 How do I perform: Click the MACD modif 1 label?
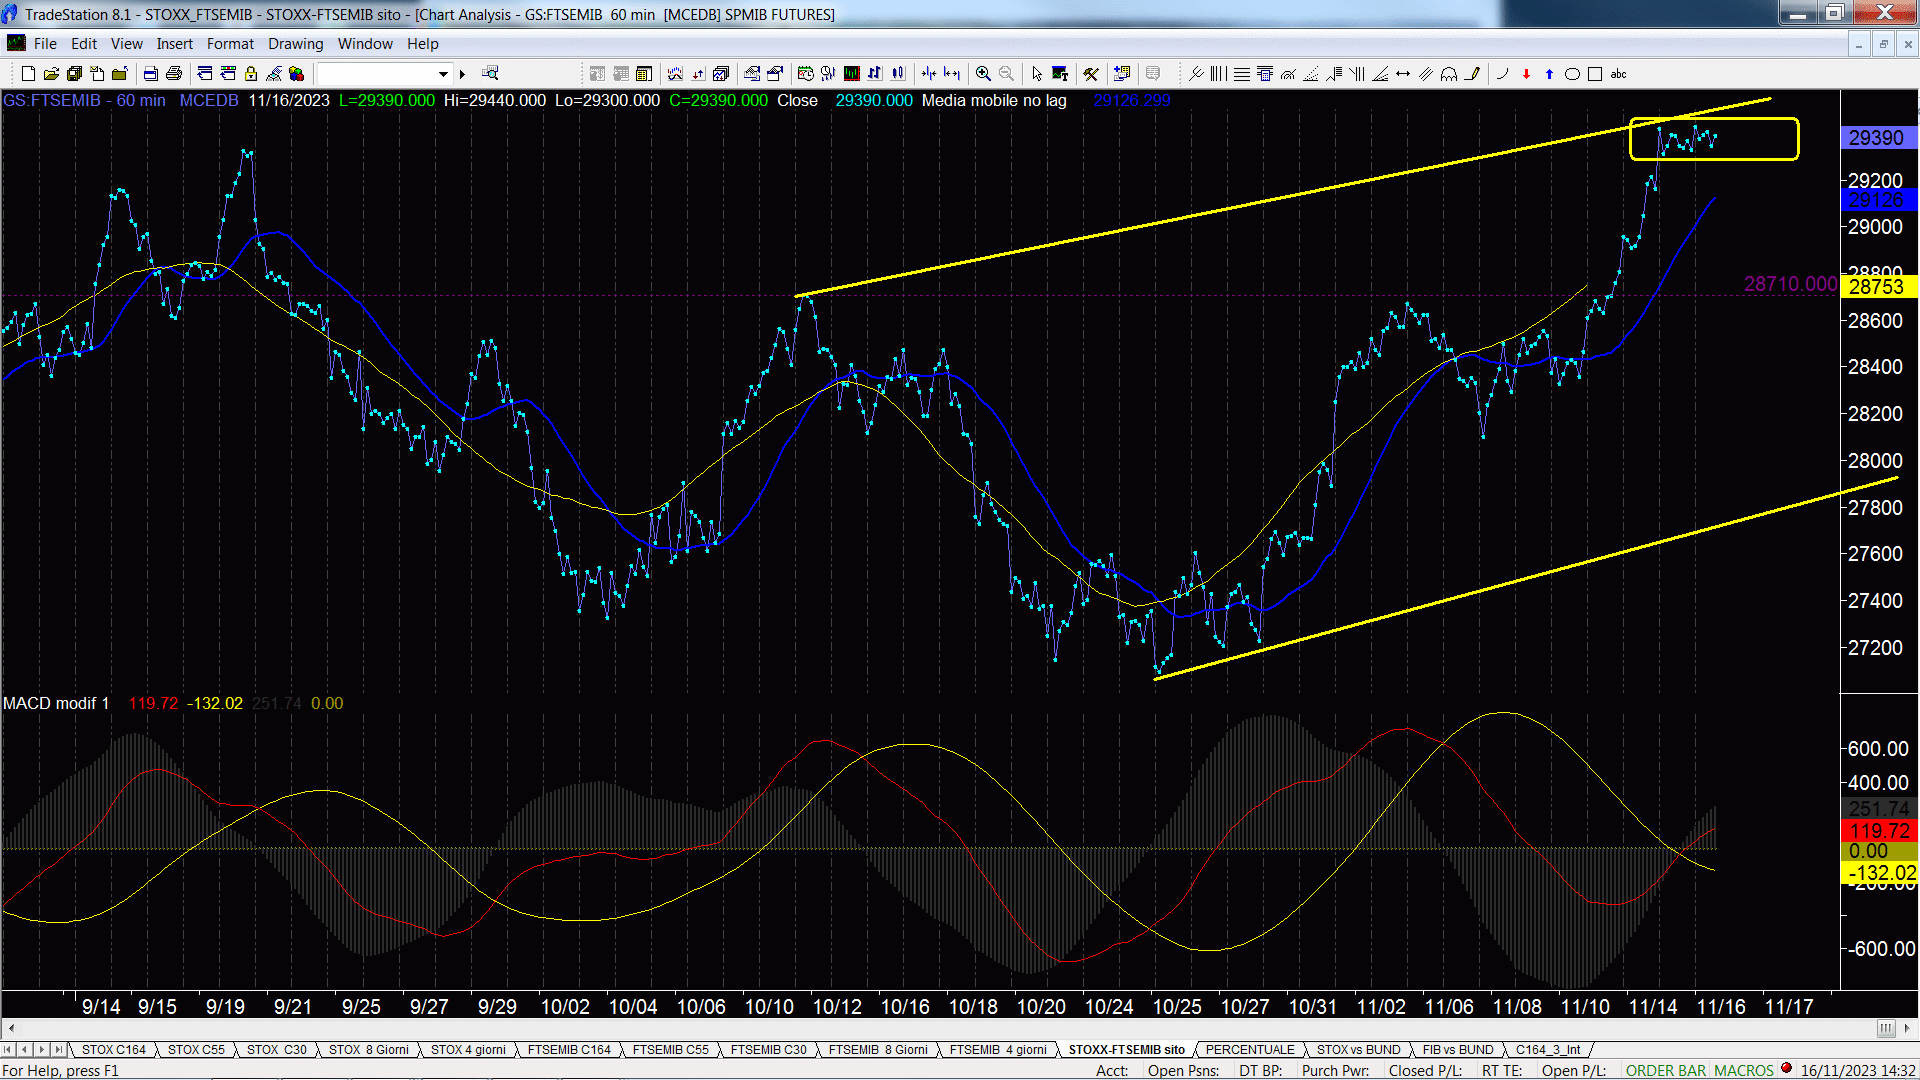click(x=56, y=704)
